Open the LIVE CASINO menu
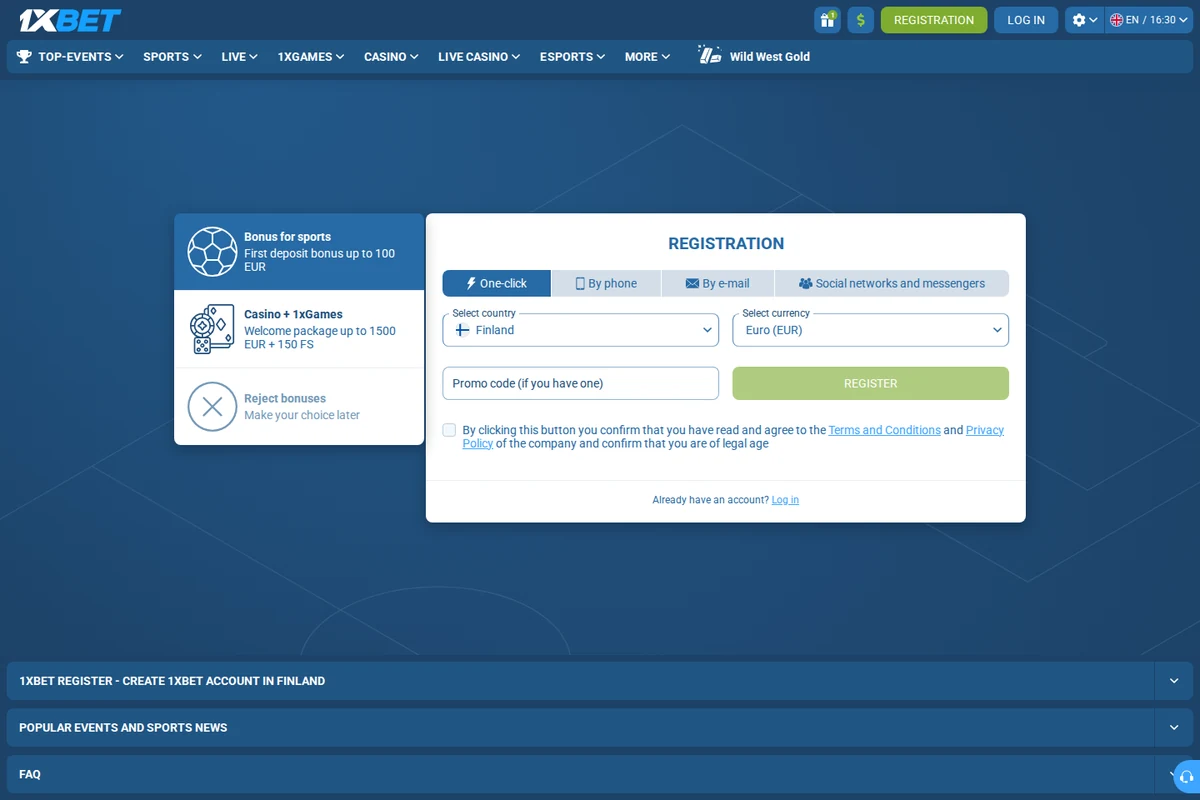Screen dimensions: 1200x800 [479, 57]
